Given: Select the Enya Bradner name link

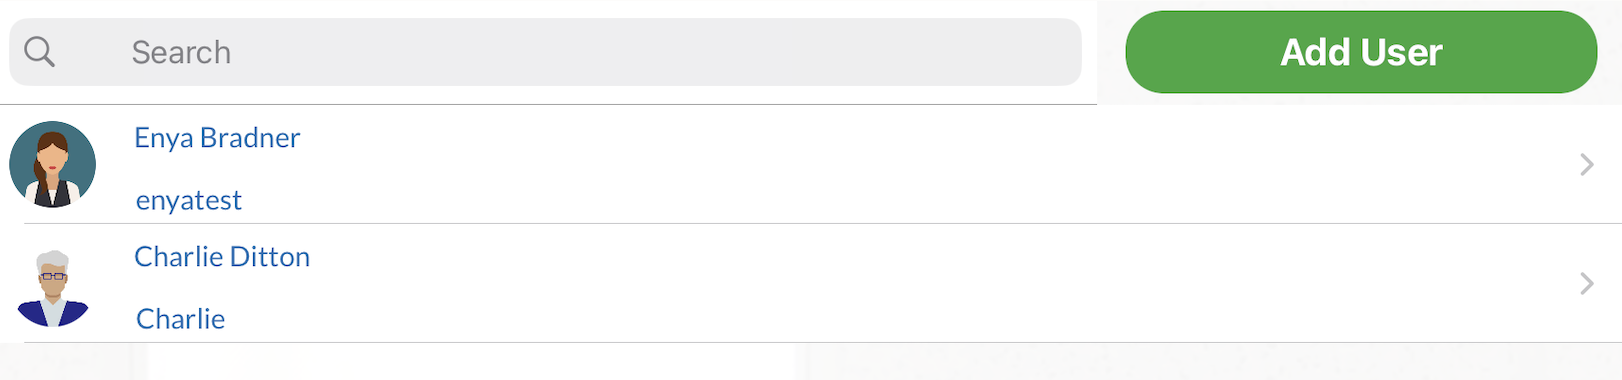Looking at the screenshot, I should [x=217, y=138].
